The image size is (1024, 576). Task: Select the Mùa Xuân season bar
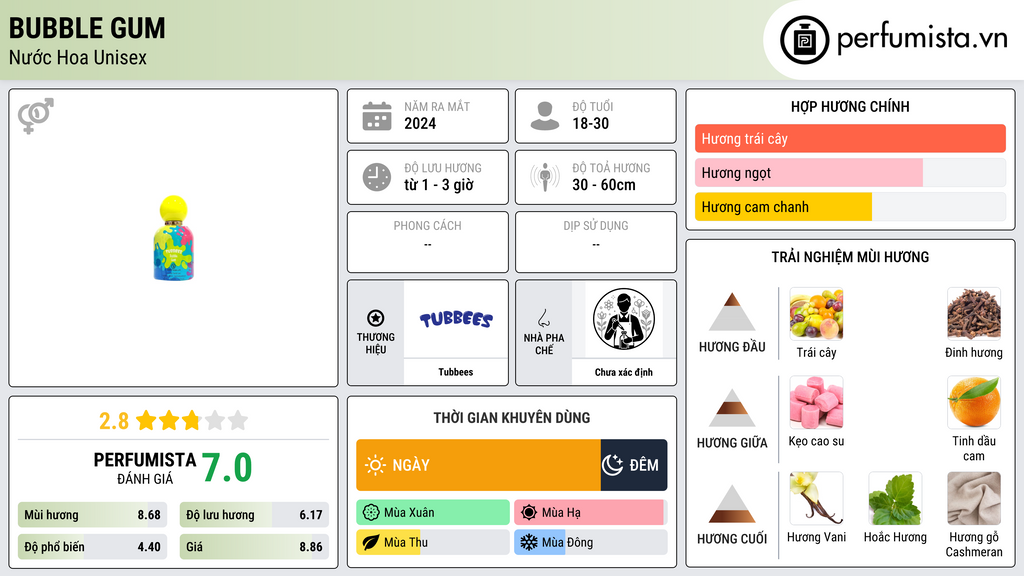click(x=433, y=513)
